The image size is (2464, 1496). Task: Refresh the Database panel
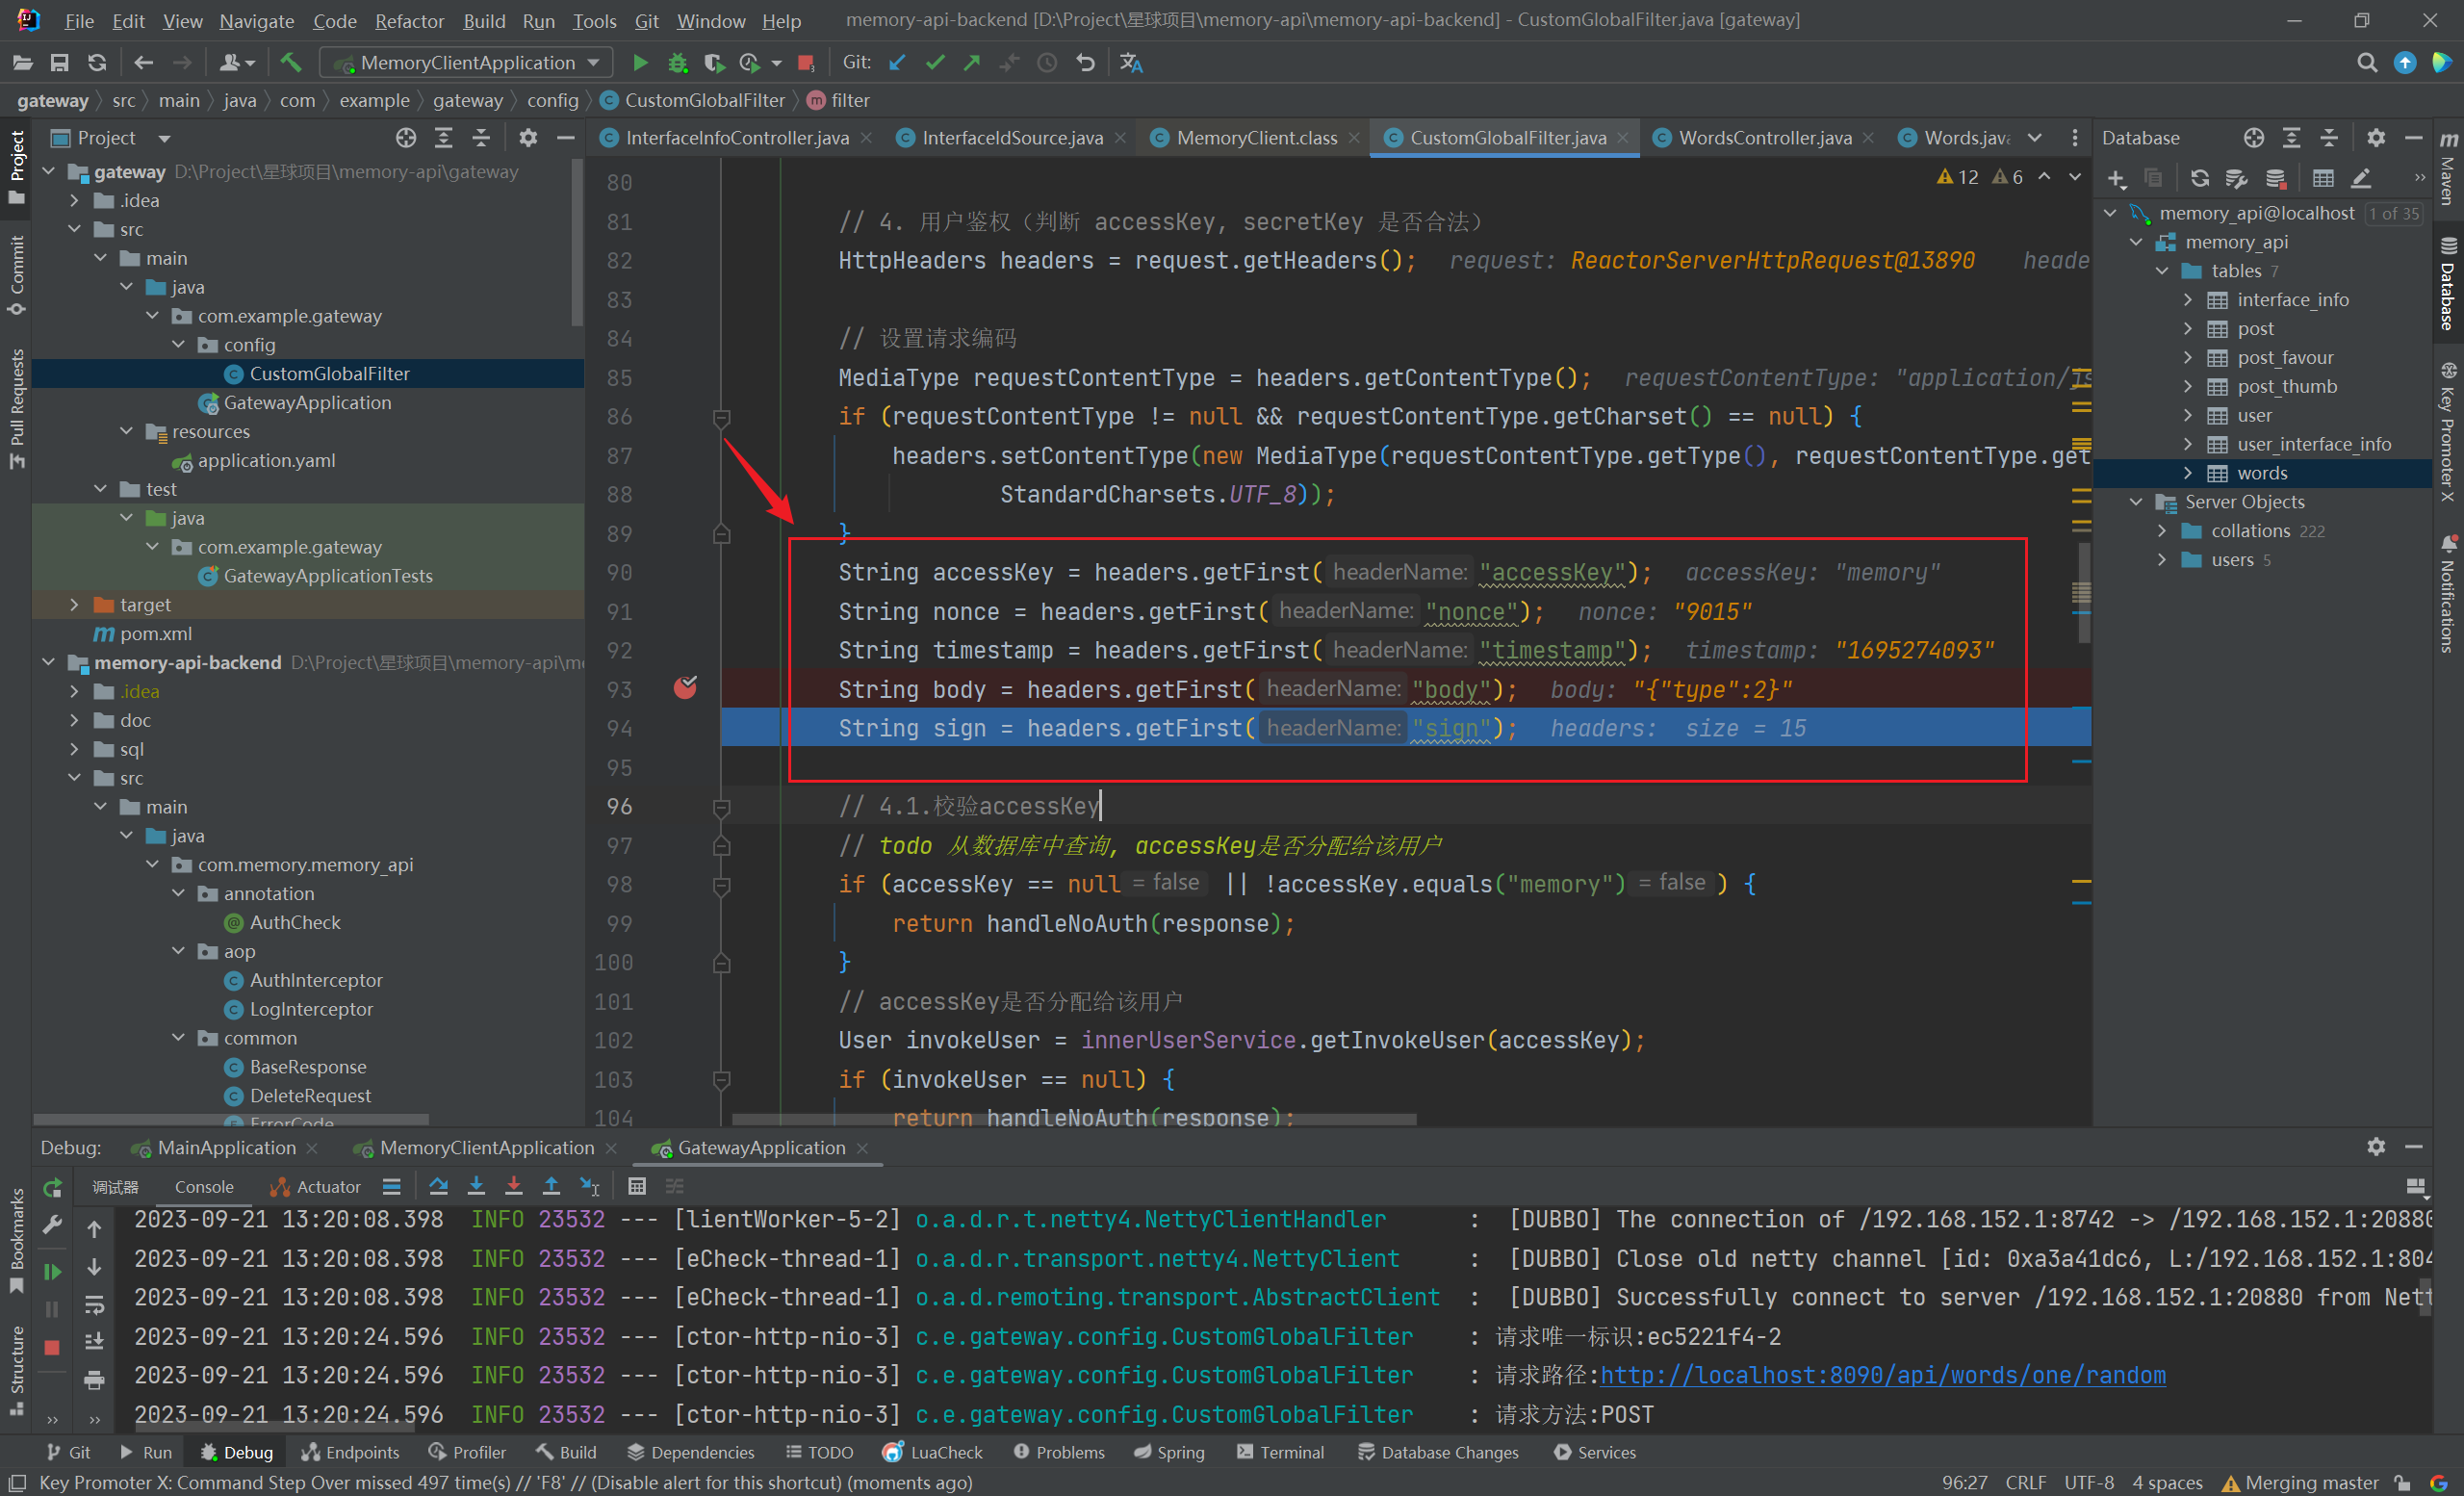[x=2199, y=179]
